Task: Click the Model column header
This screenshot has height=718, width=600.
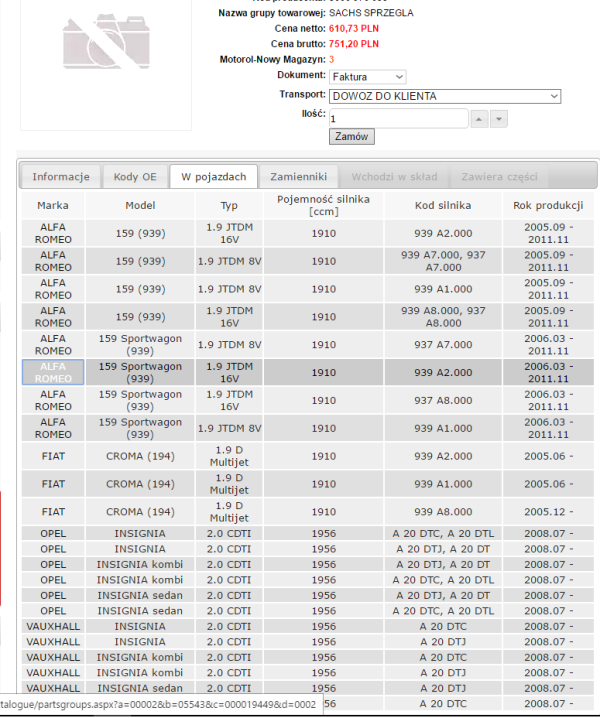Action: (140, 206)
